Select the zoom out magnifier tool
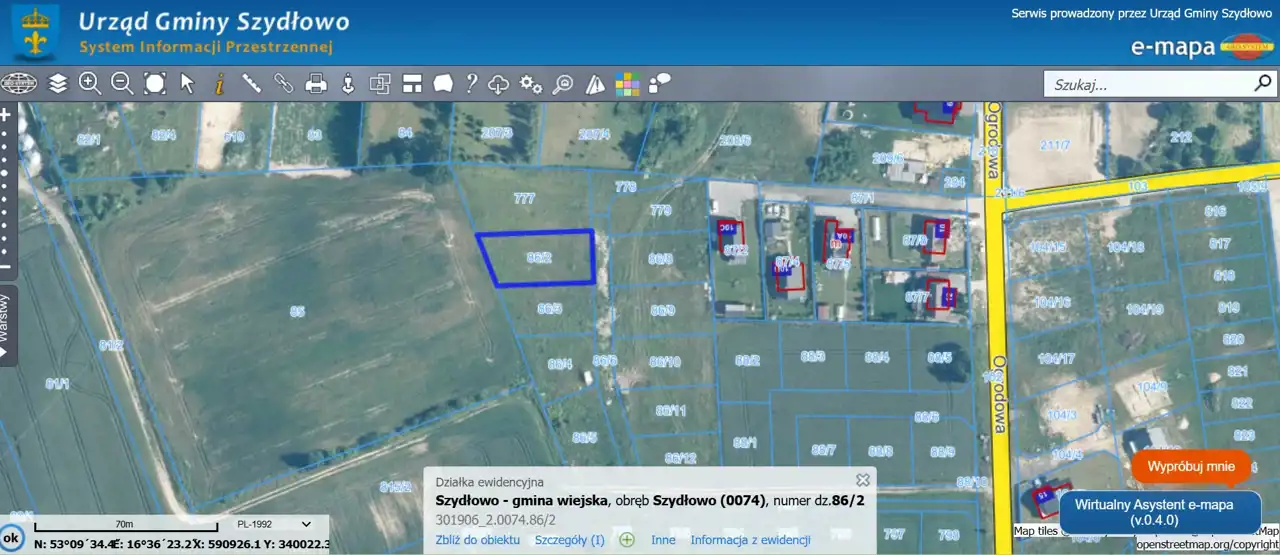 [122, 84]
